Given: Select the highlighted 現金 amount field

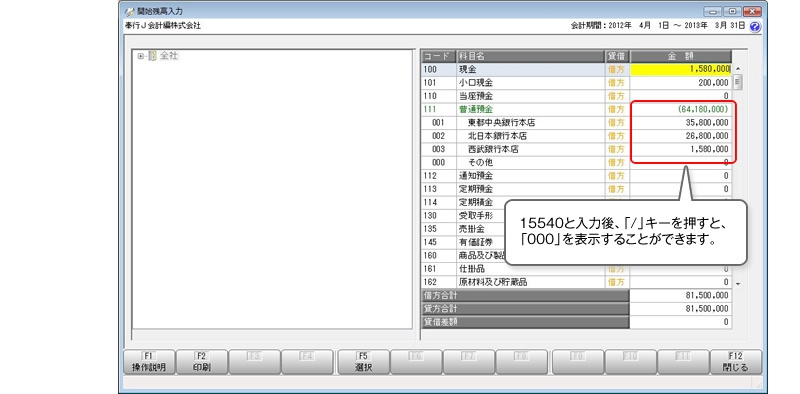Looking at the screenshot, I should (x=681, y=69).
